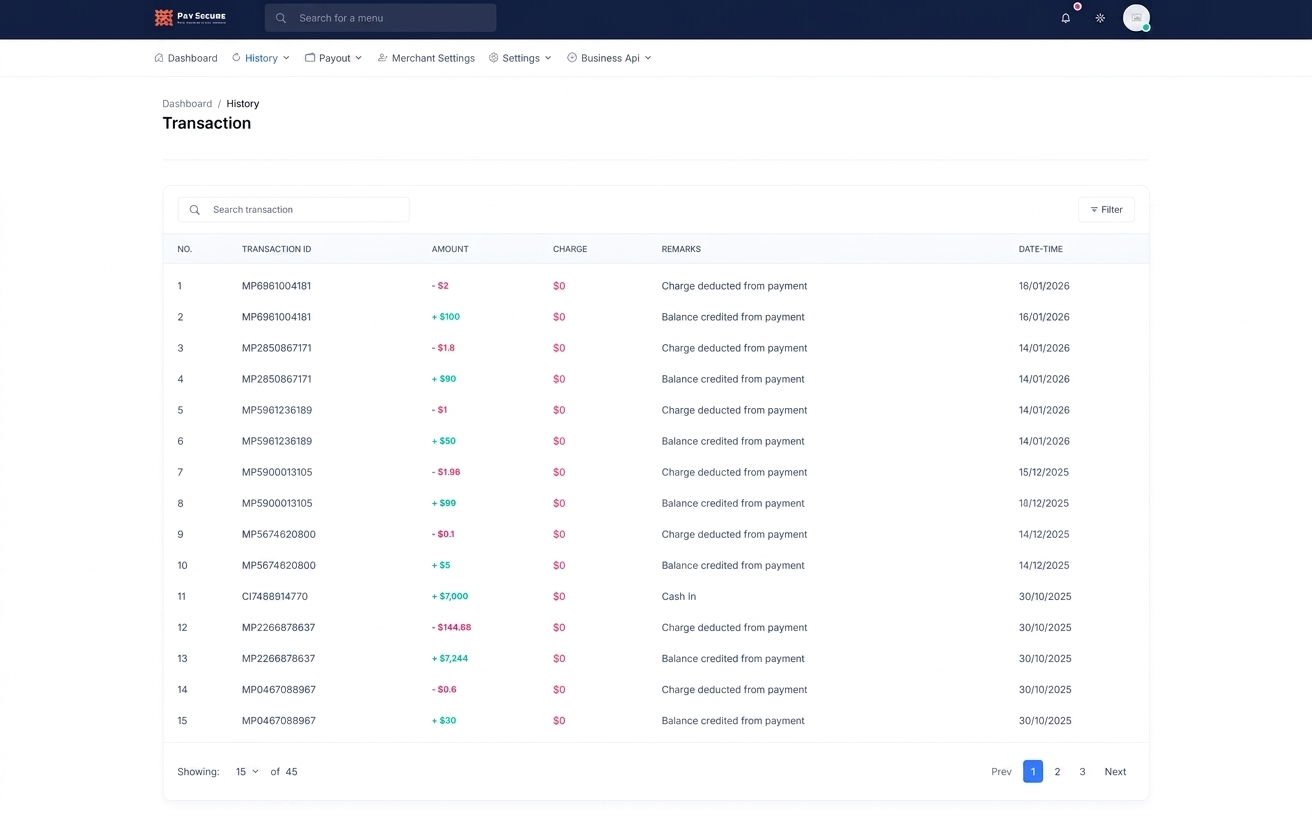
Task: Click the transaction search magnifier icon
Action: (x=195, y=210)
